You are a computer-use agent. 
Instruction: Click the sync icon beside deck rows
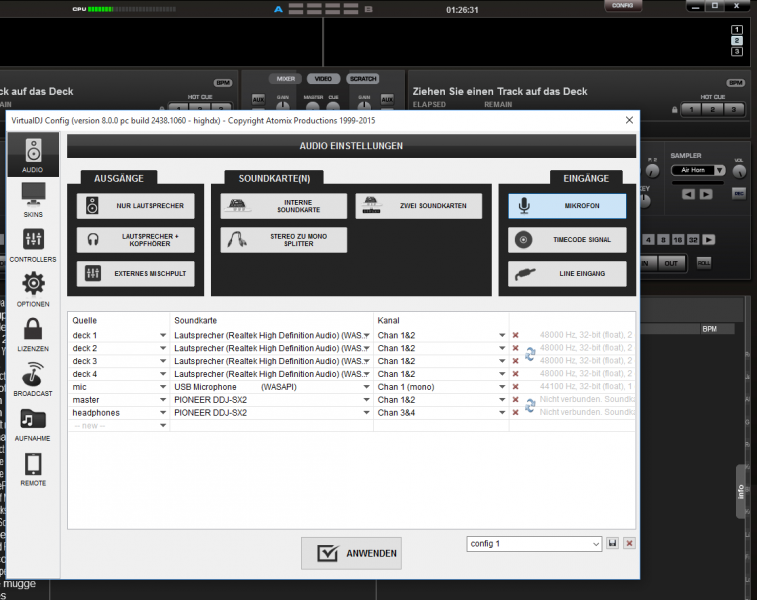(530, 354)
